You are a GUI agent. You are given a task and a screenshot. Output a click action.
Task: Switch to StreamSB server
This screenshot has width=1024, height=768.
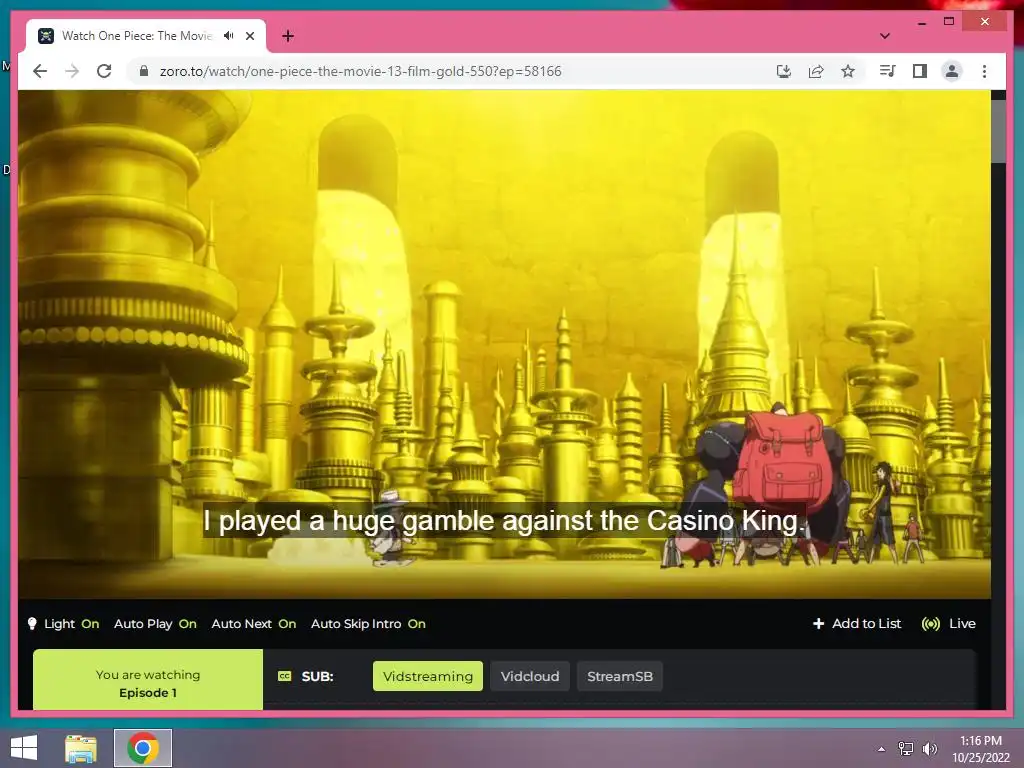pos(620,676)
